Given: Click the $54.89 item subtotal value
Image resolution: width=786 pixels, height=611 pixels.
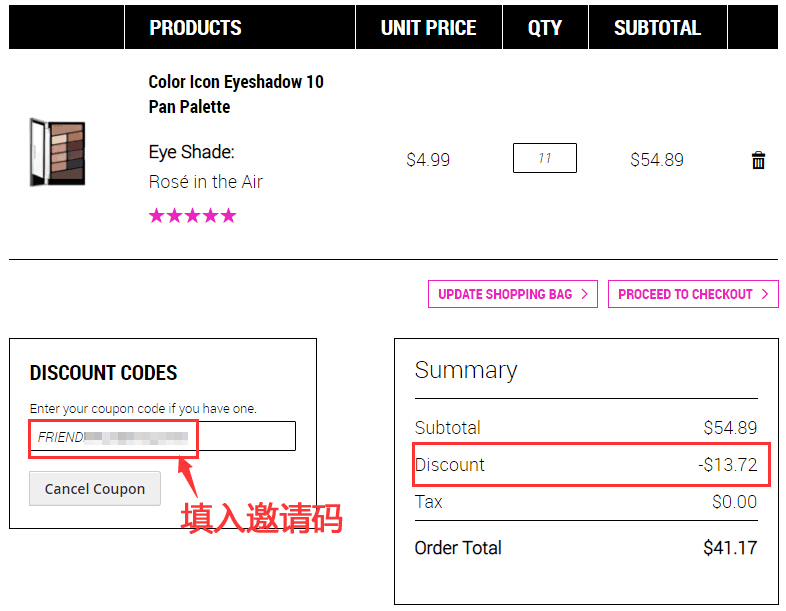Looking at the screenshot, I should [x=657, y=159].
